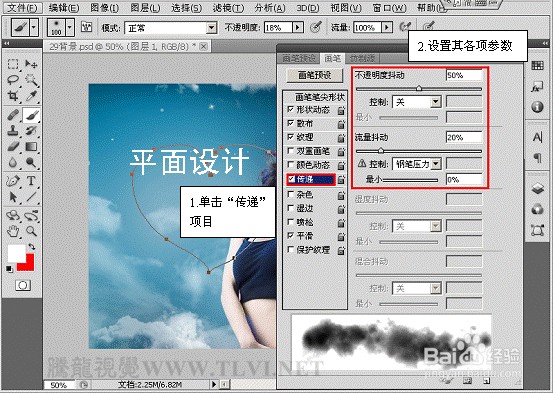
Task: Select the Line shape tool
Action: click(x=31, y=196)
